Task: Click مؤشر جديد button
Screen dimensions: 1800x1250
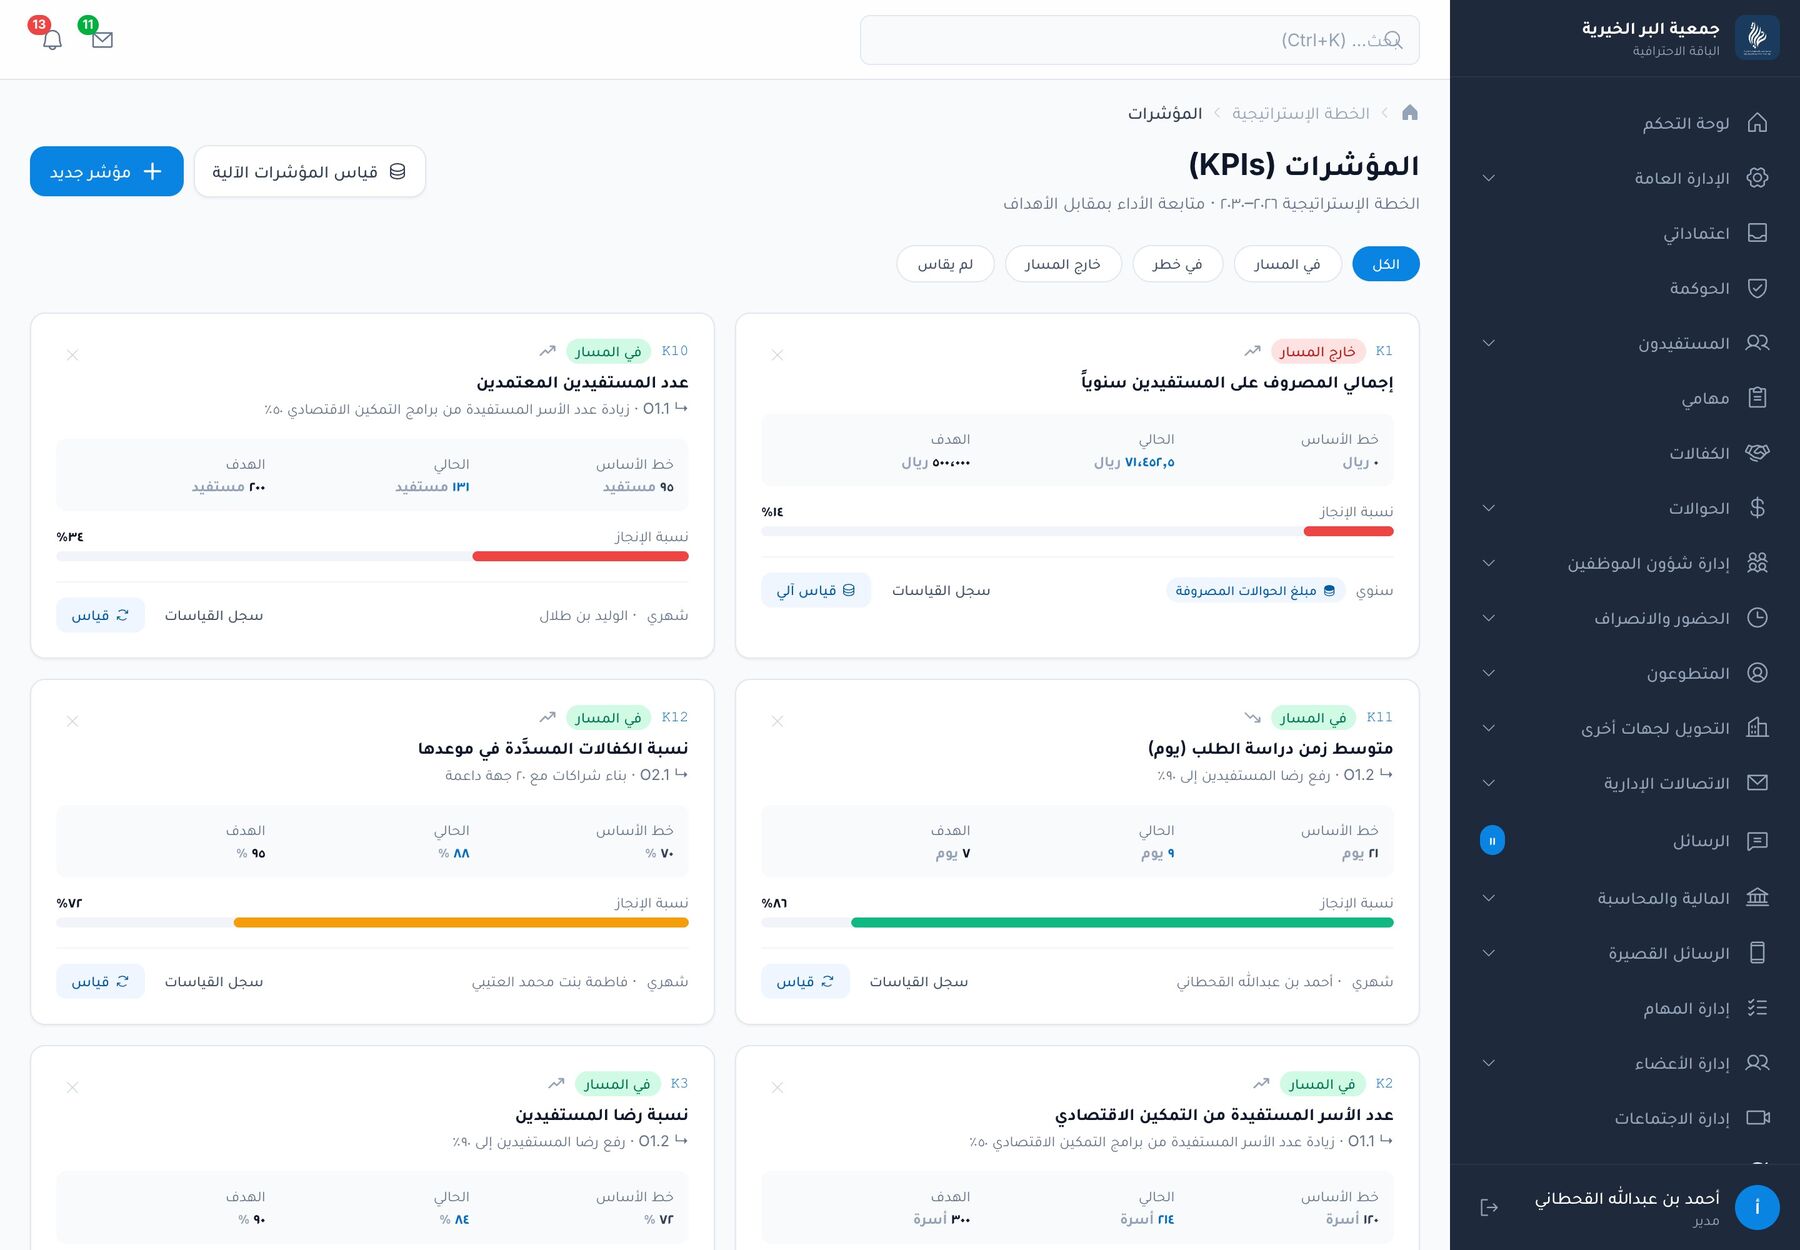Action: pos(107,171)
